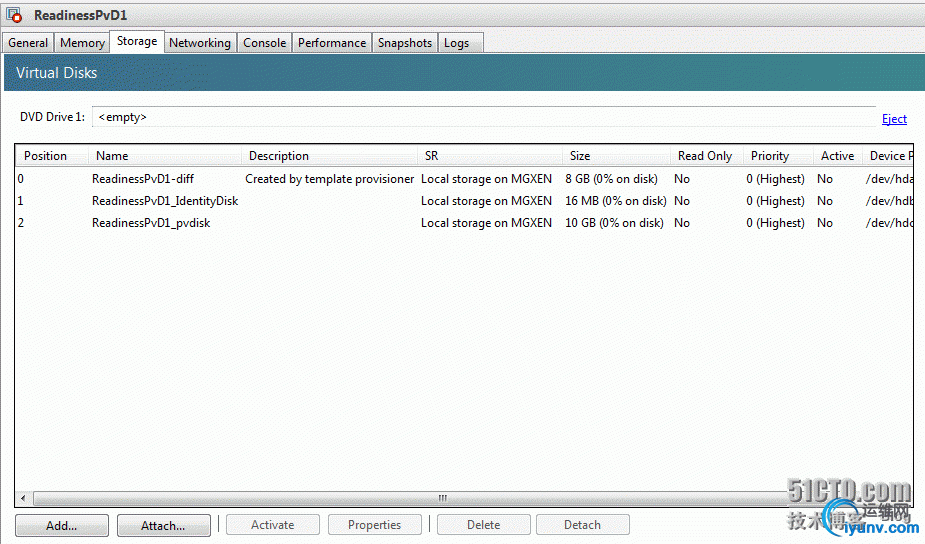Select the ReadinessPvD1-diff disk row
Viewport: 925px width, 544px height.
(x=464, y=179)
